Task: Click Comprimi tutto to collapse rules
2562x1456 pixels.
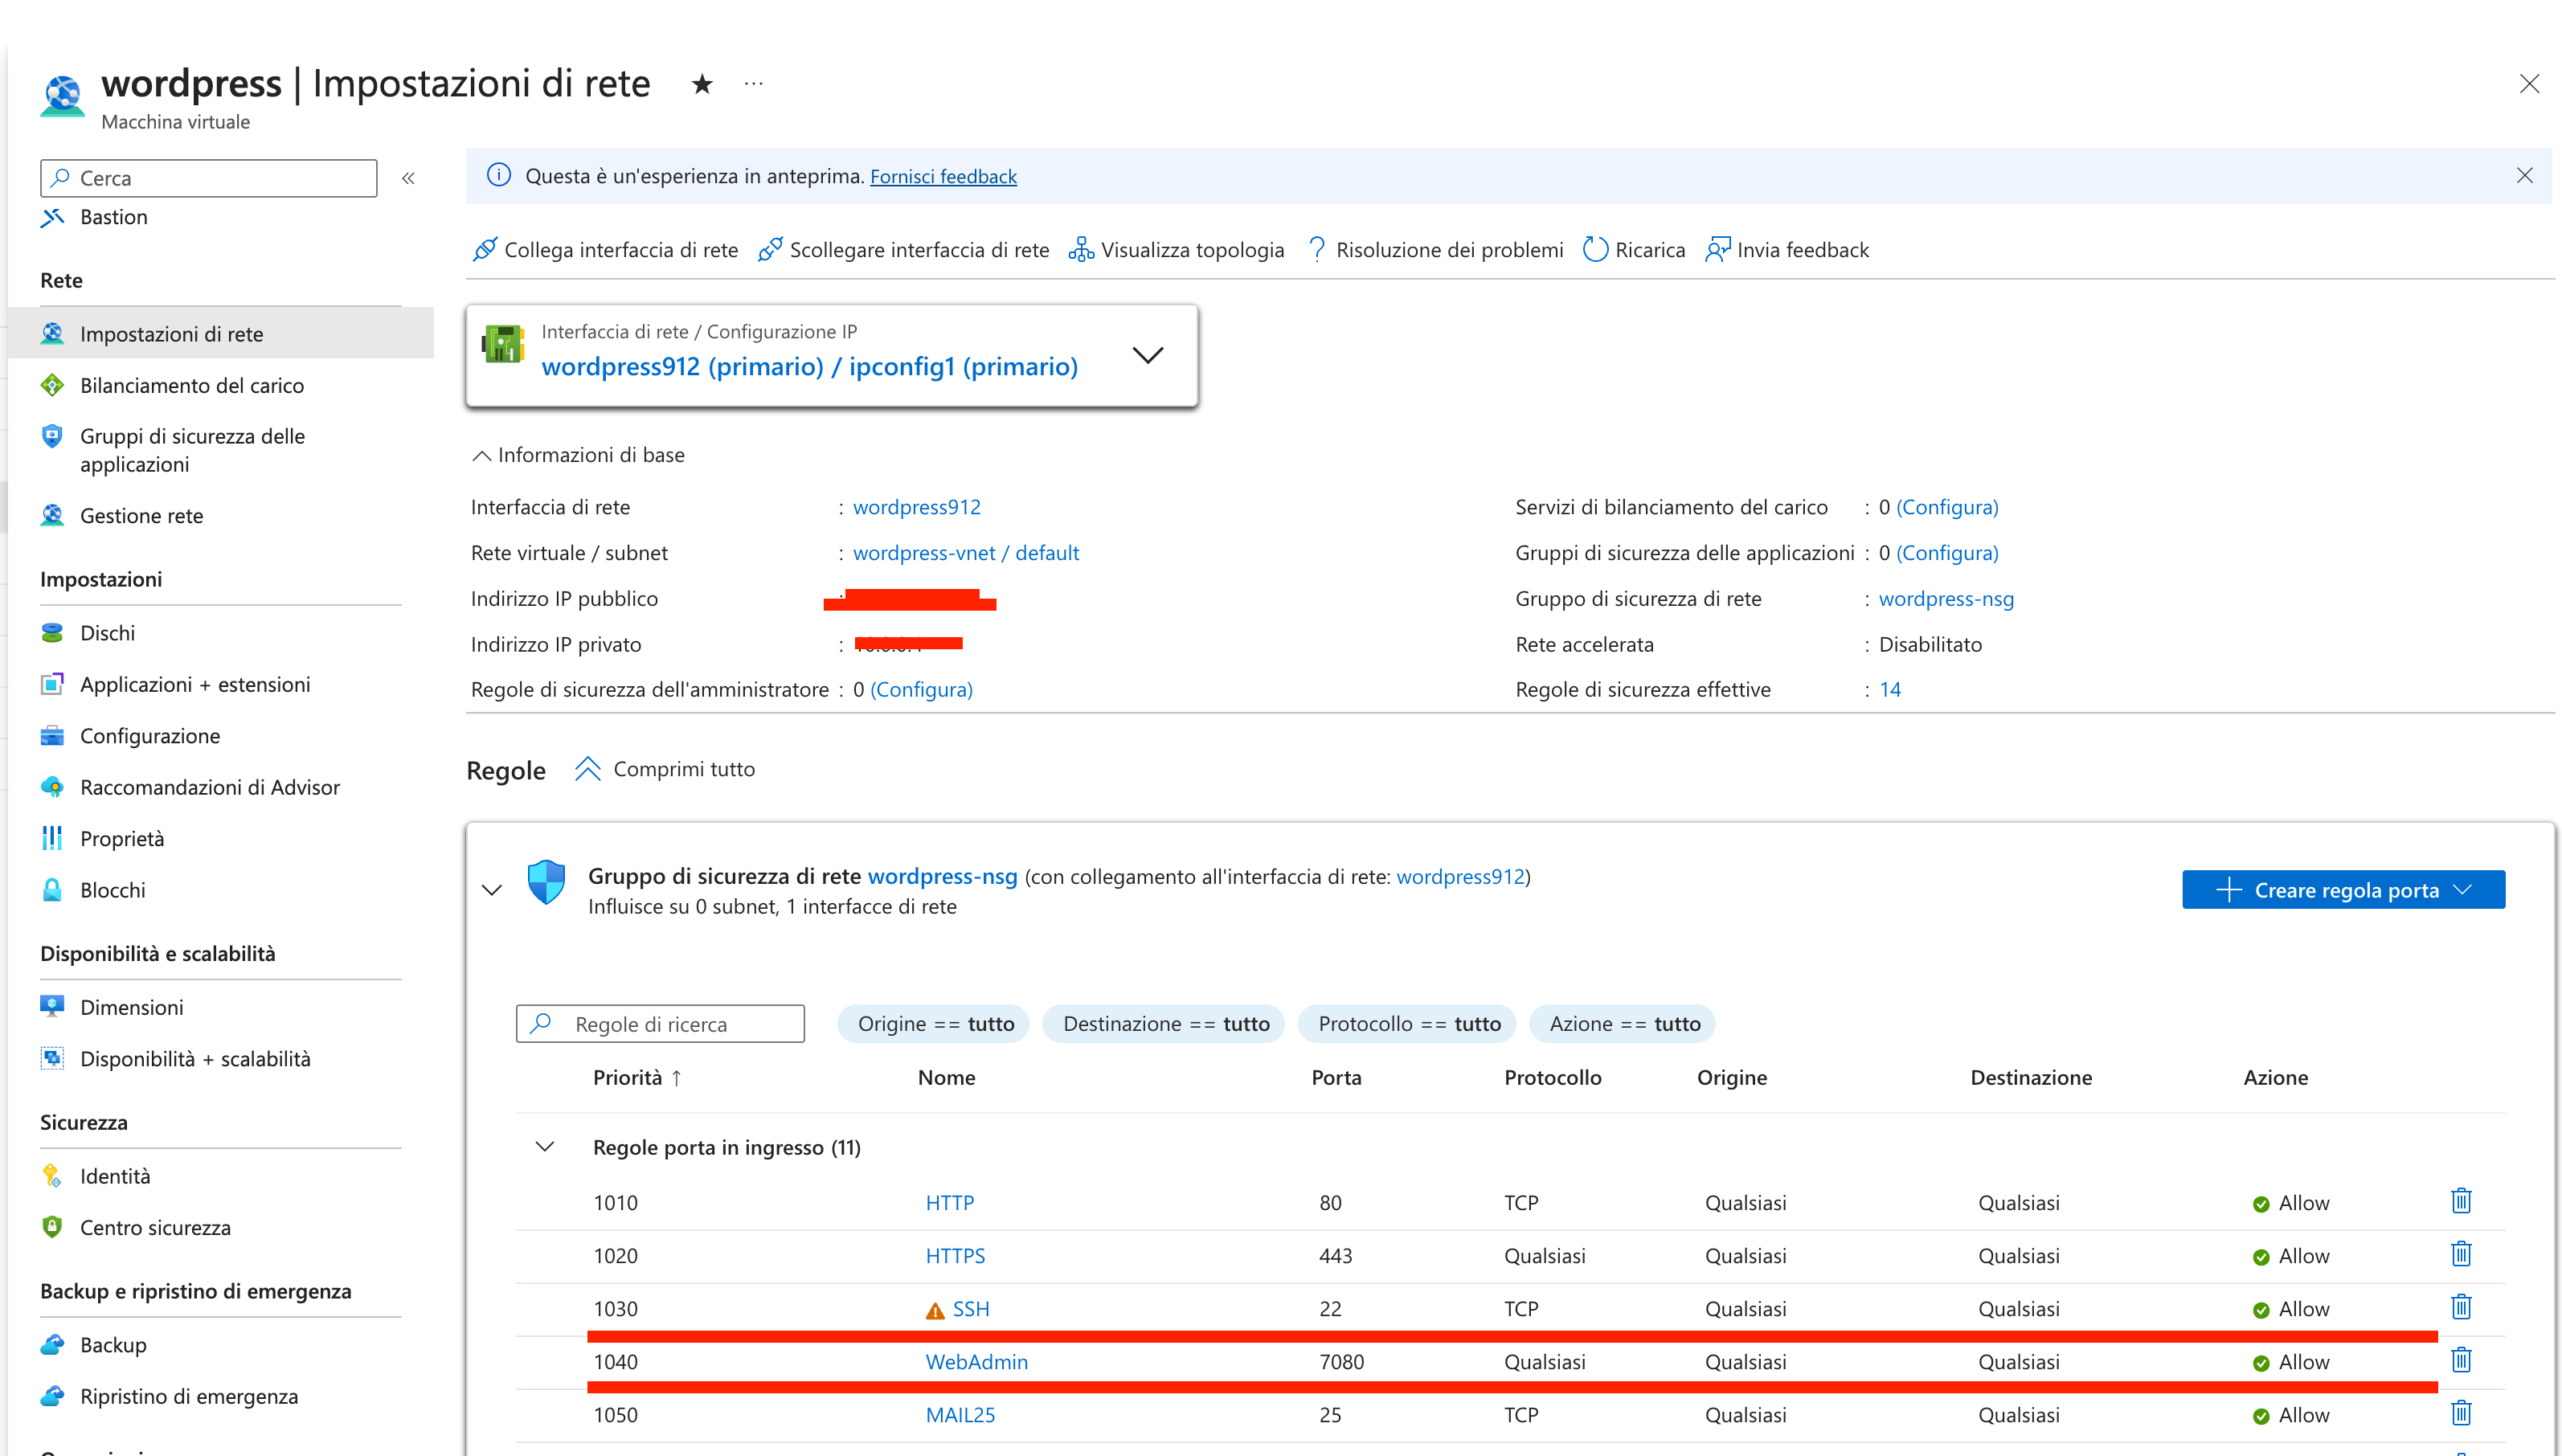Action: [665, 769]
